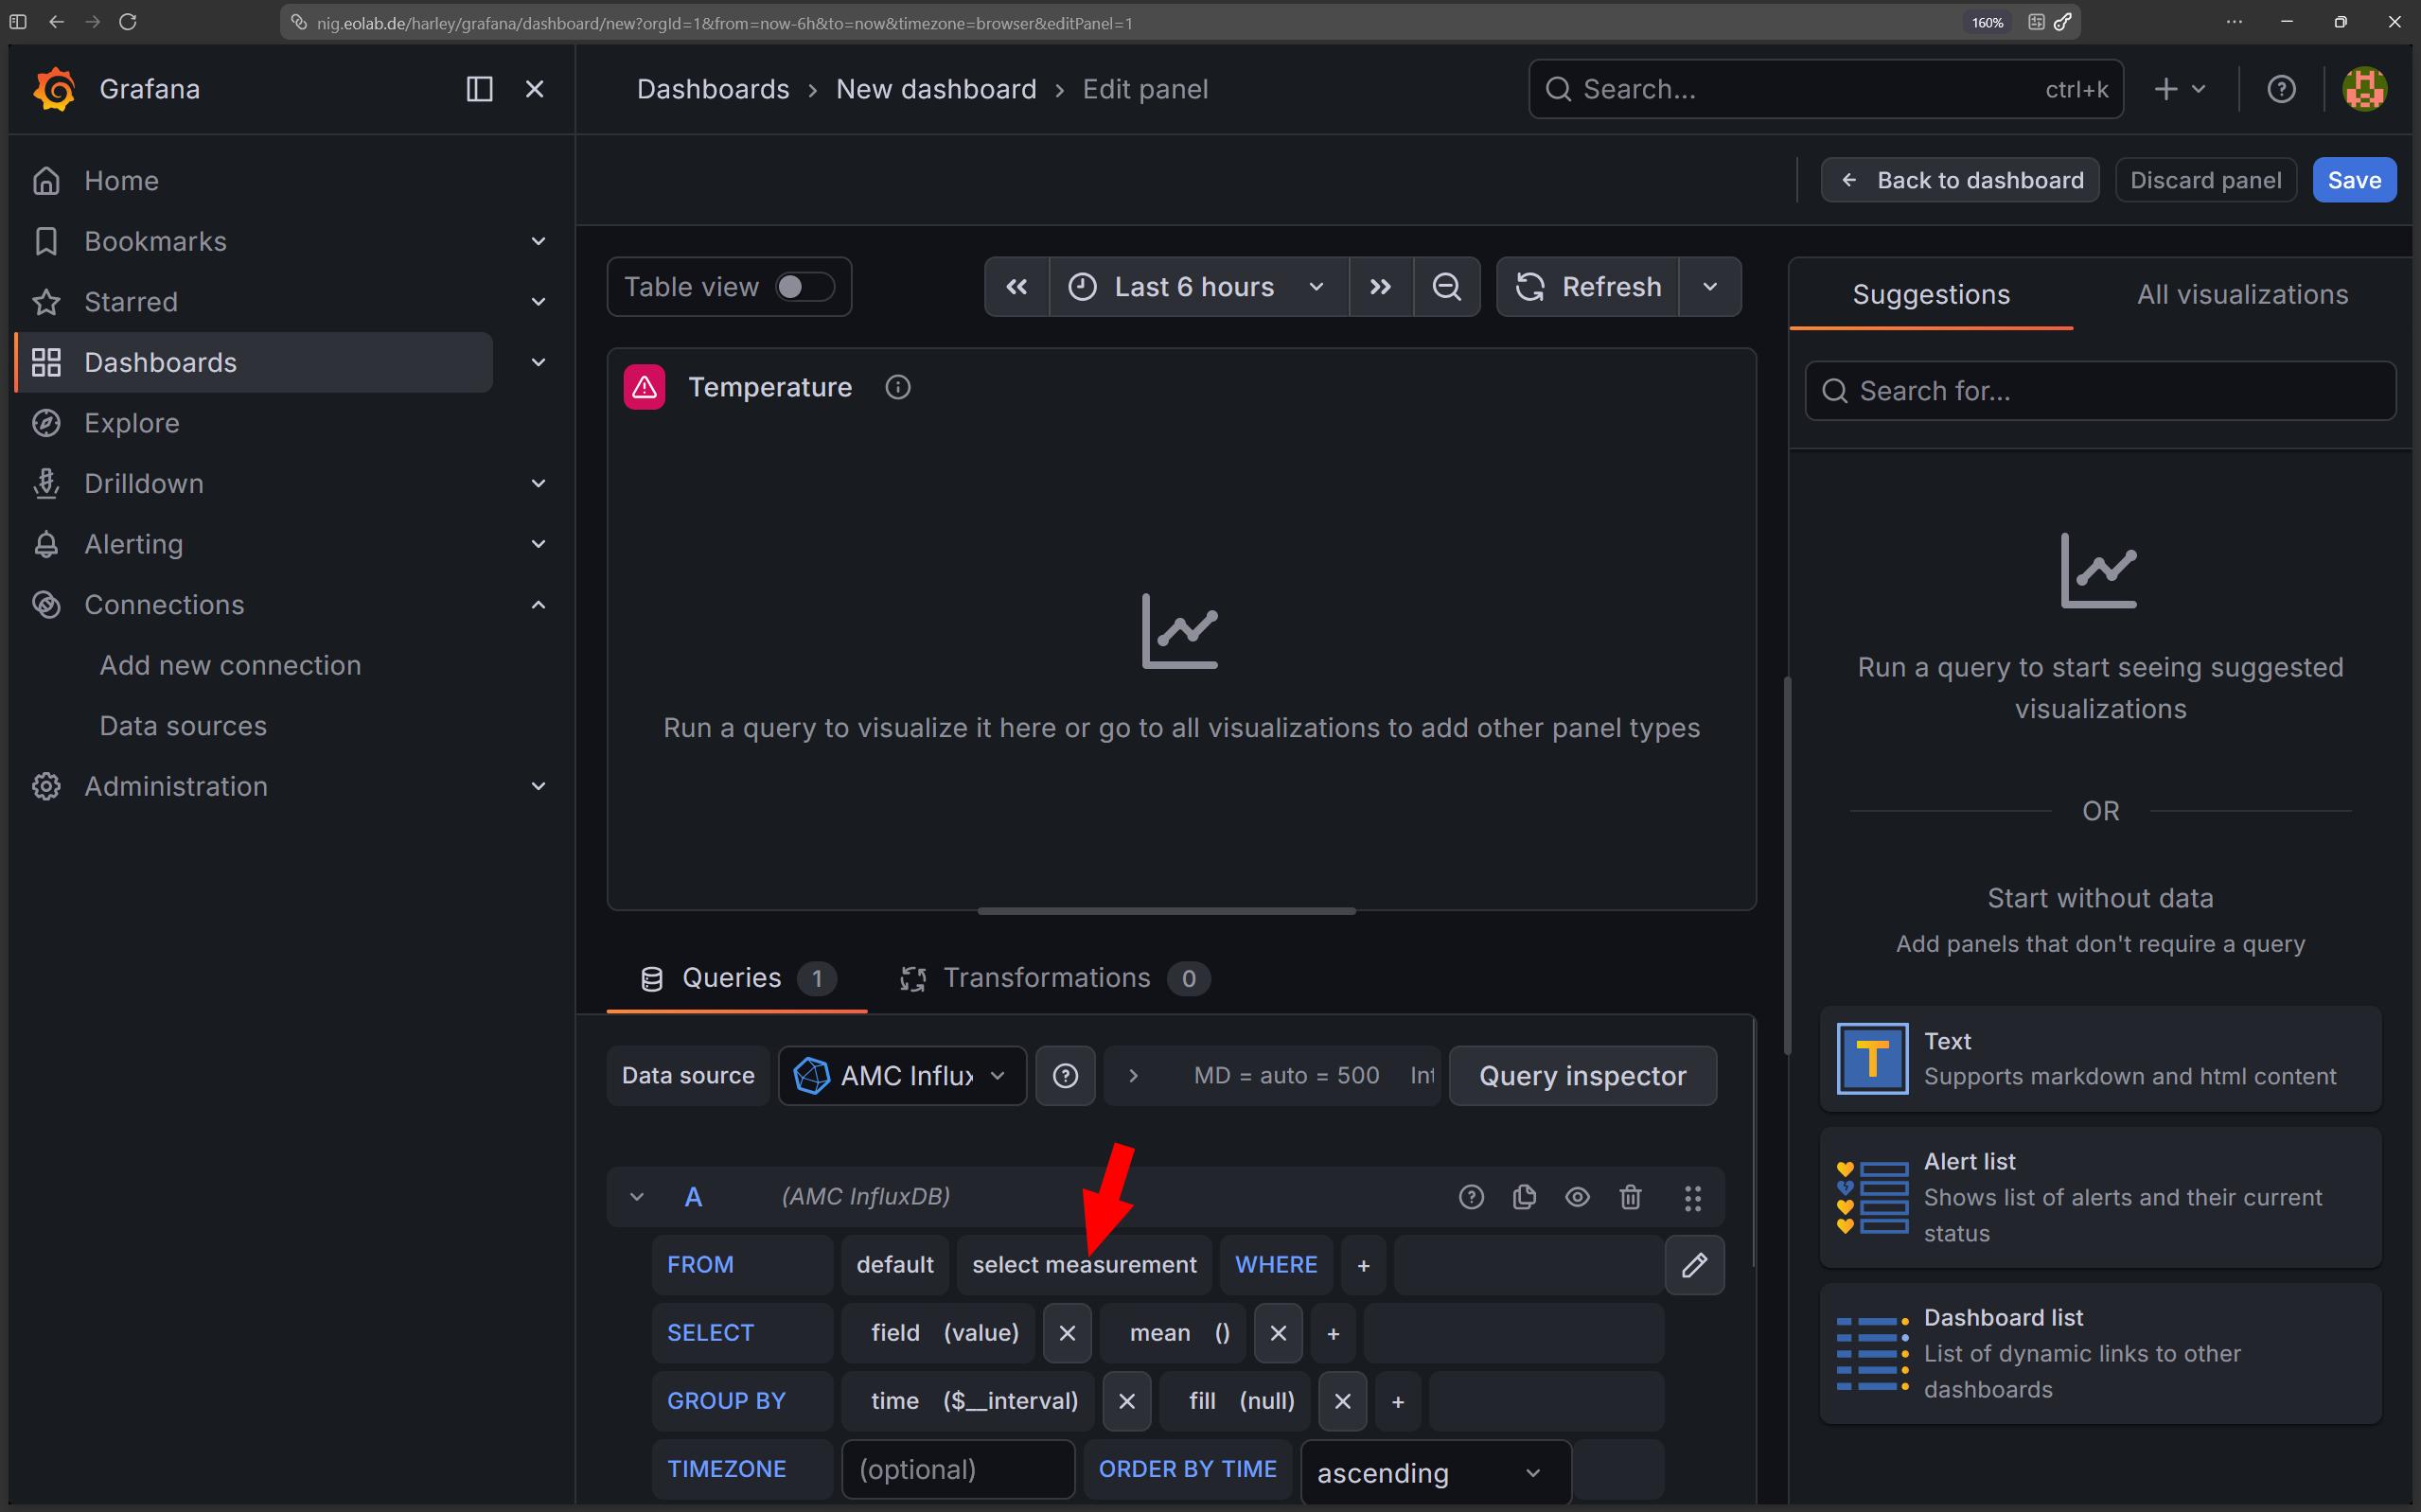Viewport: 2421px width, 1512px height.
Task: Click the New dashboard breadcrumb link
Action: click(x=936, y=89)
